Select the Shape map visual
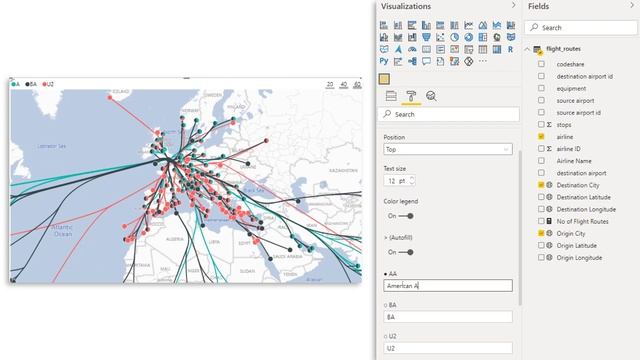Screen dimensions: 640x360 [384, 49]
